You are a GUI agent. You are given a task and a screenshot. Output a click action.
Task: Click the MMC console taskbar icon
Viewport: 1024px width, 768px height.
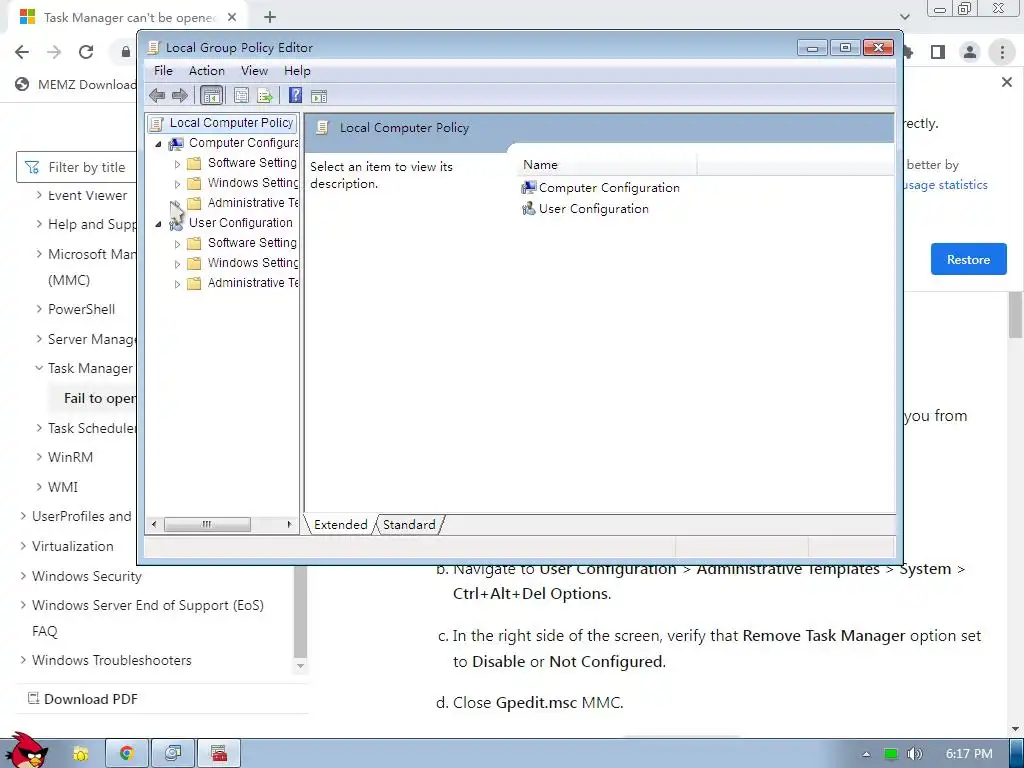coord(172,753)
